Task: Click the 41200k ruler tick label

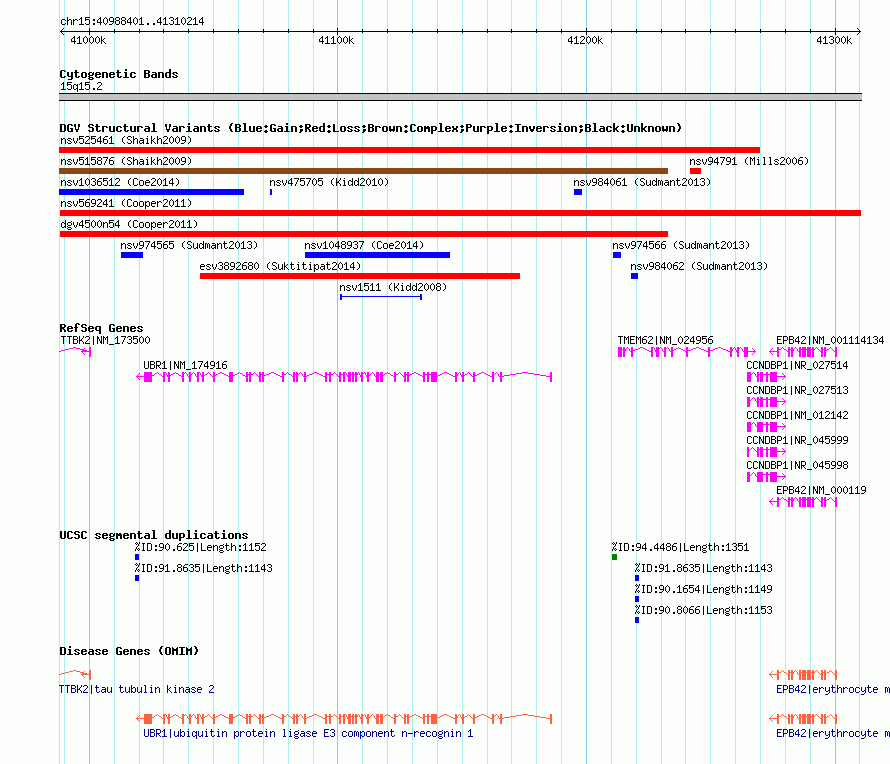Action: click(585, 40)
